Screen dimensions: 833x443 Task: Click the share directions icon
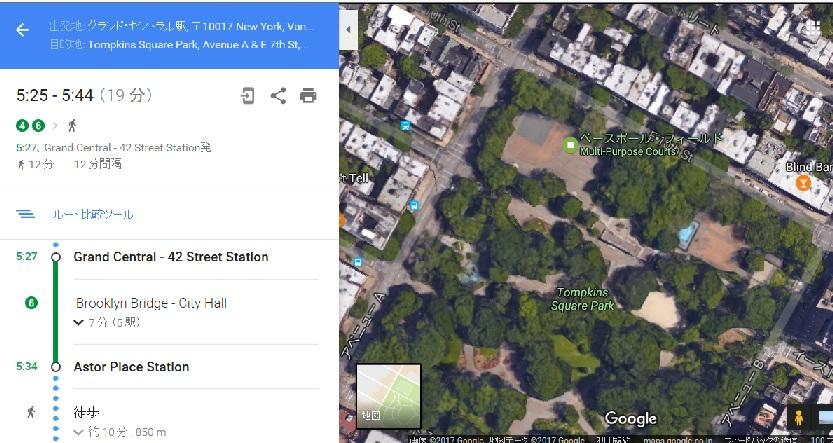pyautogui.click(x=278, y=96)
